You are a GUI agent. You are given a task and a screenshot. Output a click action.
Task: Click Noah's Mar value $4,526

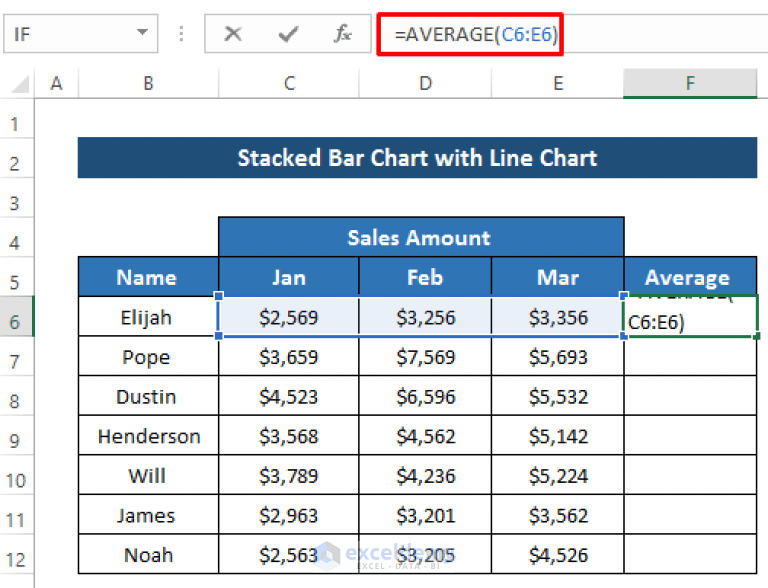[x=557, y=555]
